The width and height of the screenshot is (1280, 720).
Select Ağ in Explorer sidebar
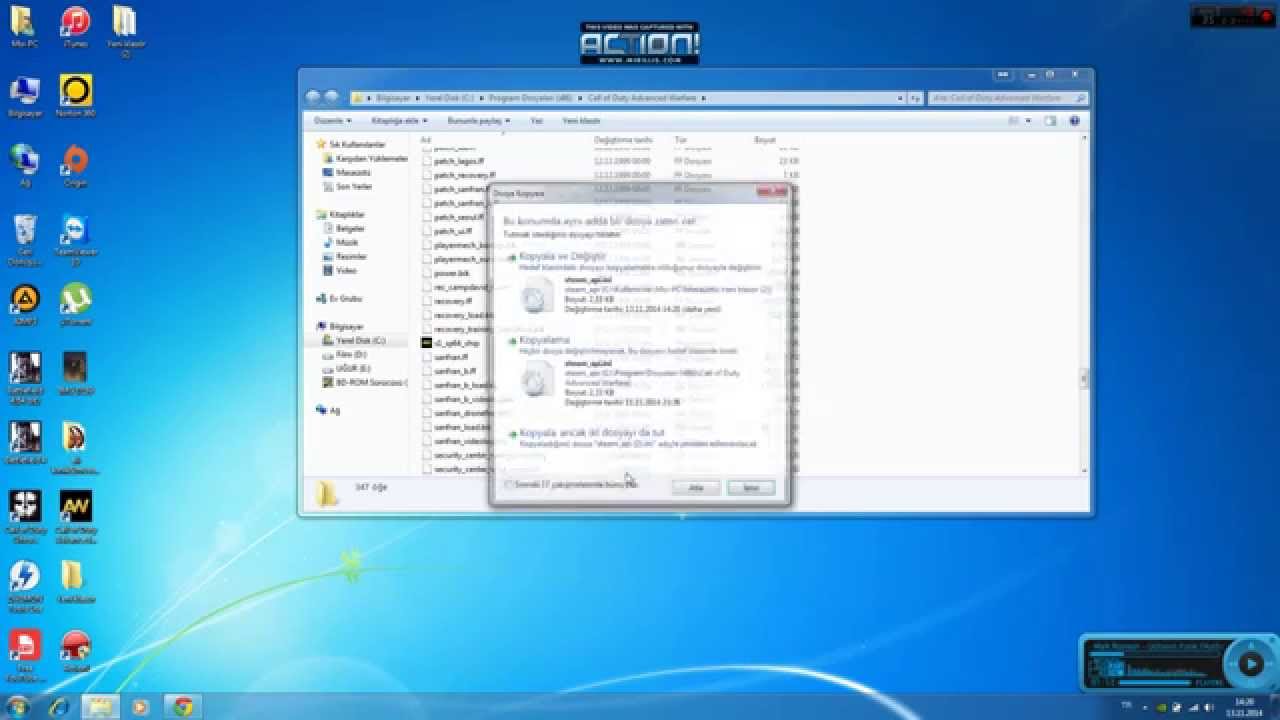[x=334, y=411]
